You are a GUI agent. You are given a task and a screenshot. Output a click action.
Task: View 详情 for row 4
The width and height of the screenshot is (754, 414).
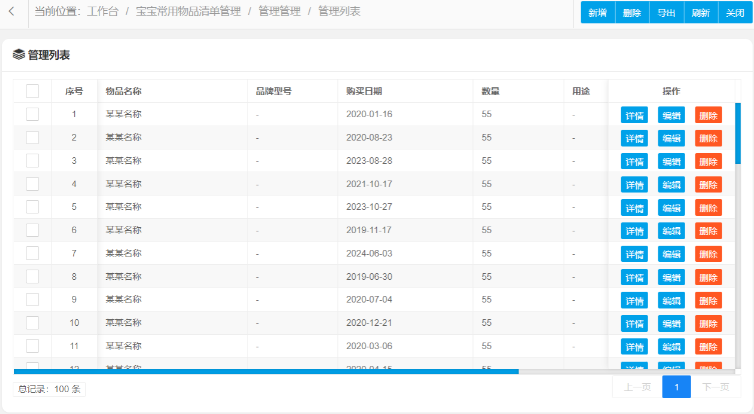coord(634,185)
